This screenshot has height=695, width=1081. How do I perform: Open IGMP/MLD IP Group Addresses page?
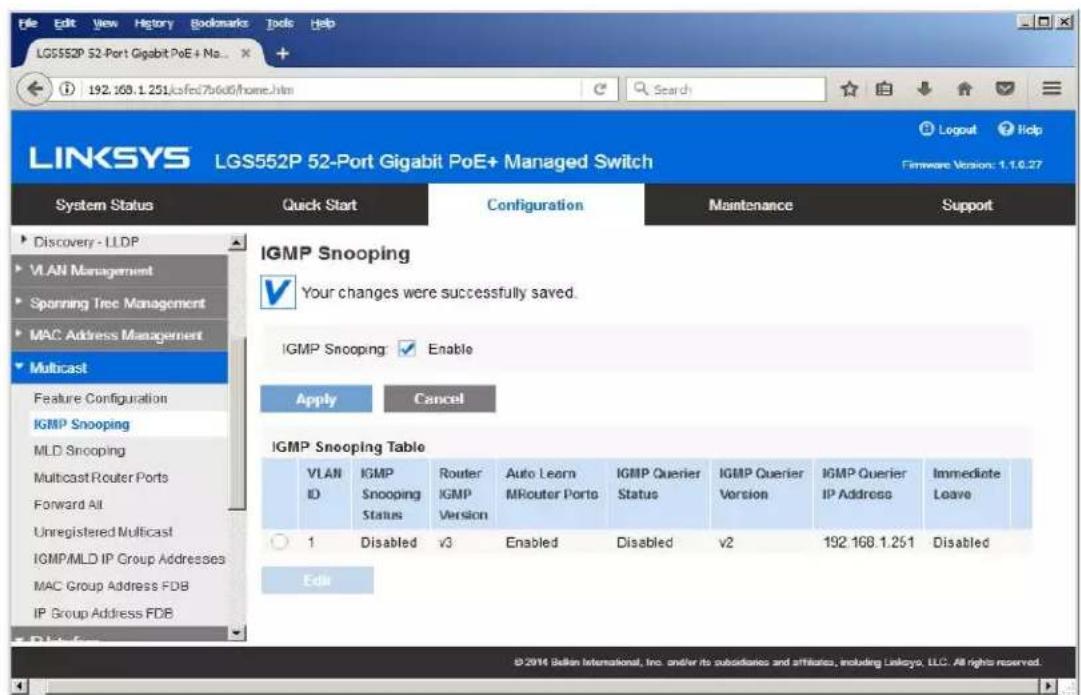(129, 558)
